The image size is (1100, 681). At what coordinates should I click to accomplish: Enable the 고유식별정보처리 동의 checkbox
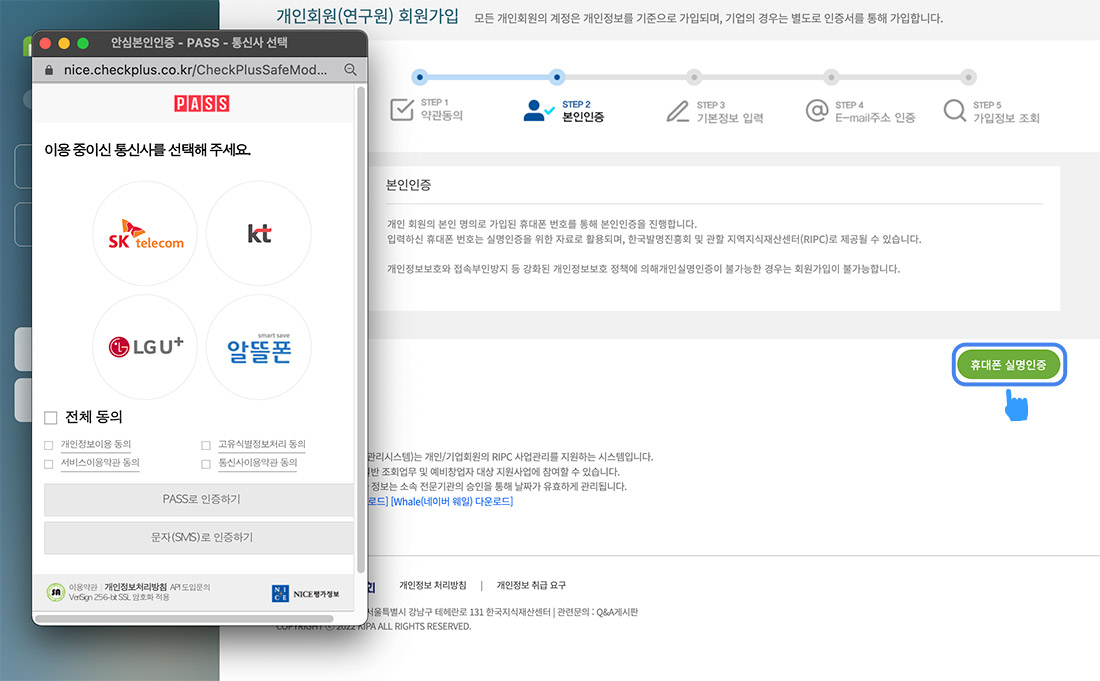[x=206, y=445]
